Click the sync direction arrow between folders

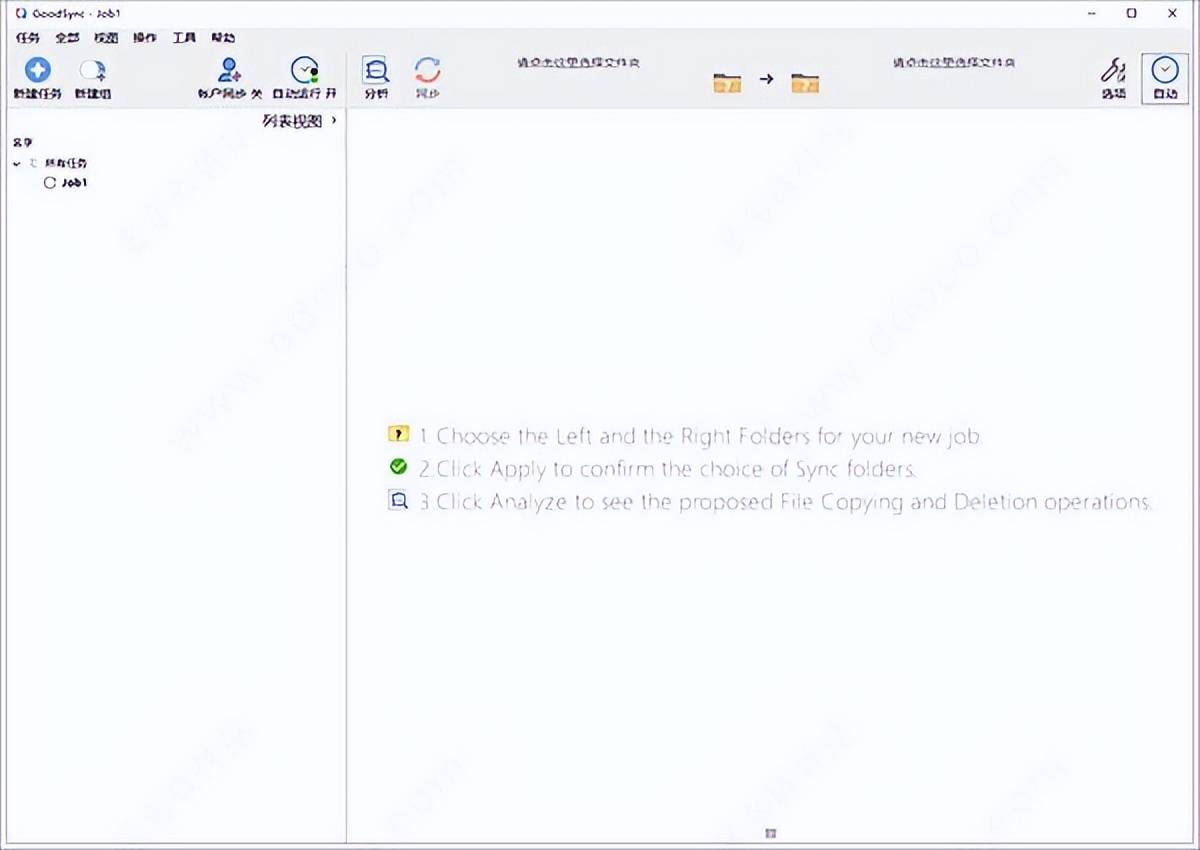pyautogui.click(x=766, y=79)
